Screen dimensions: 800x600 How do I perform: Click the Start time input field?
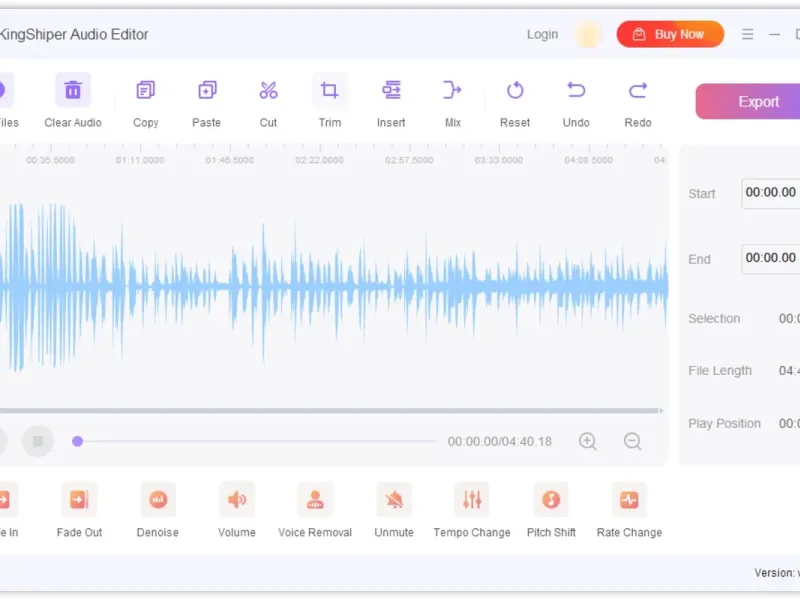point(771,193)
